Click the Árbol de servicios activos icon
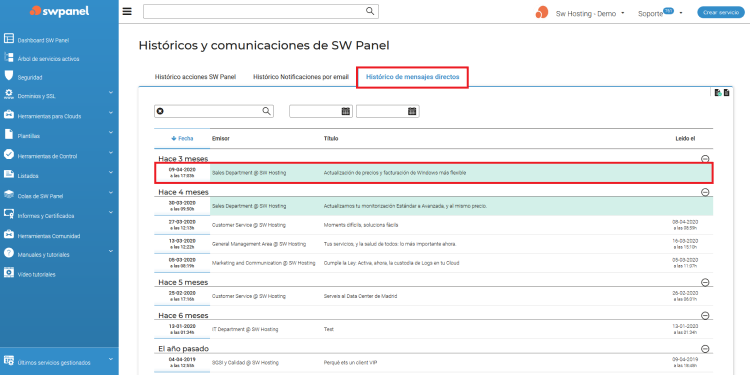Image resolution: width=750 pixels, height=375 pixels. click(x=9, y=57)
